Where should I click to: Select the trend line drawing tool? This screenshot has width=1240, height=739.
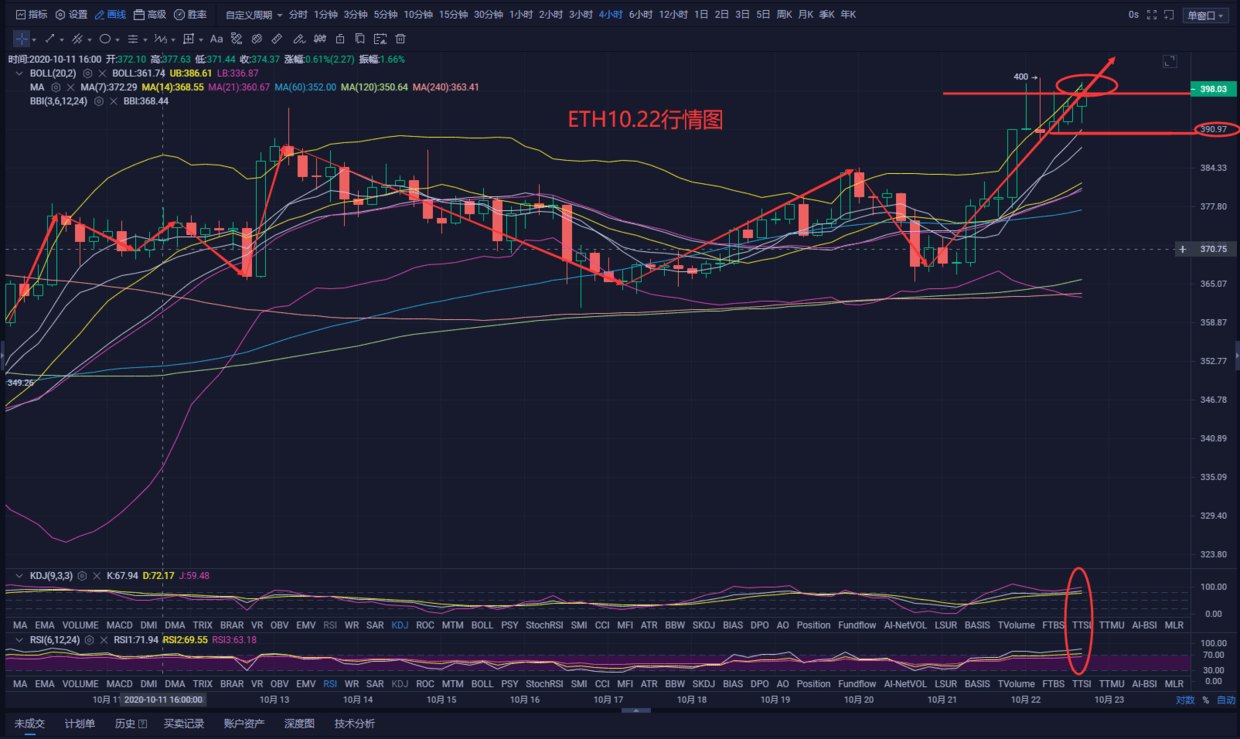coord(50,39)
